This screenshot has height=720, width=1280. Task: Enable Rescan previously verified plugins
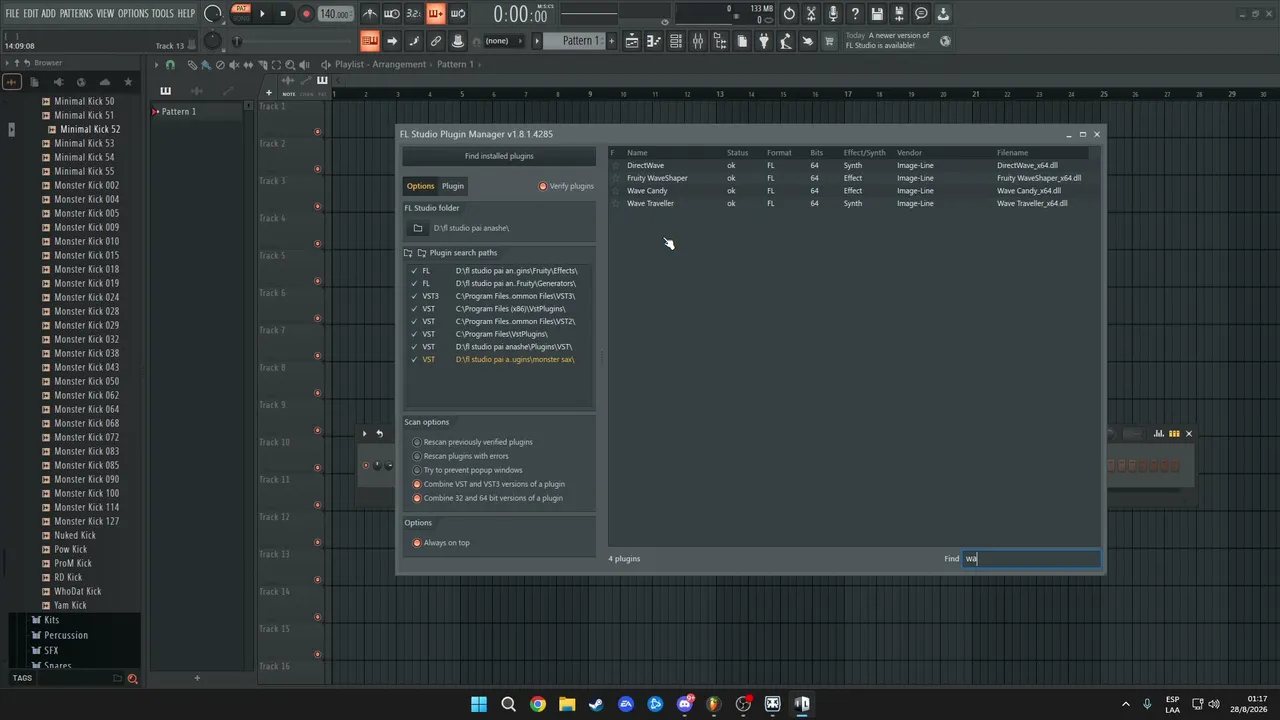(x=418, y=442)
